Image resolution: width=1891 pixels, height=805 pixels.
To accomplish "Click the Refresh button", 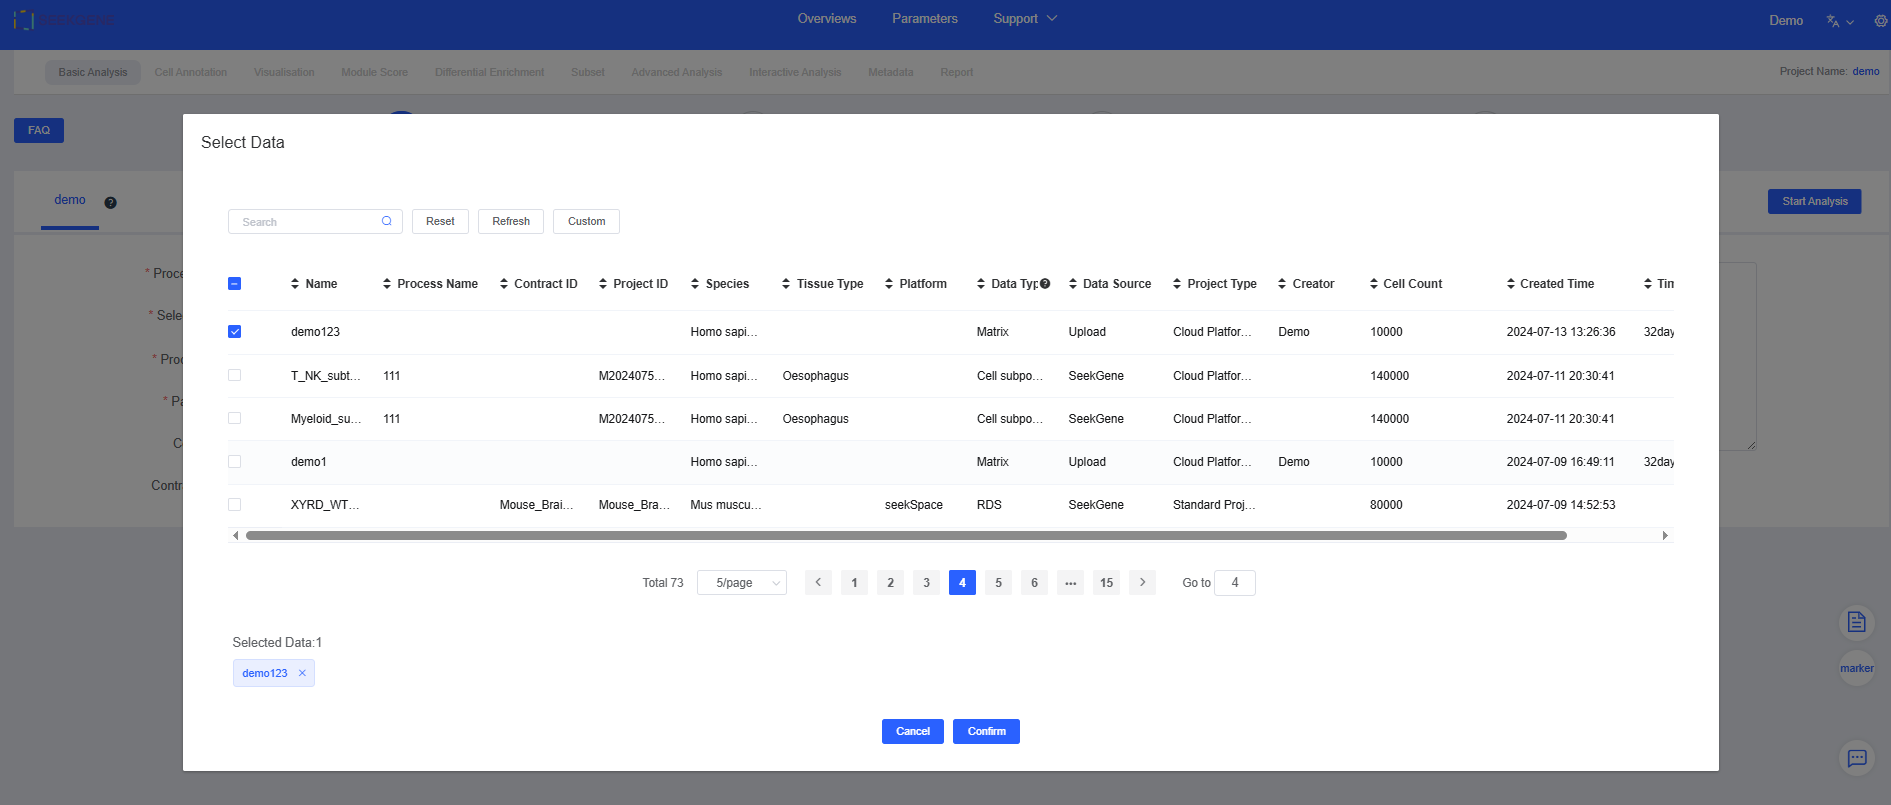I will tap(510, 221).
